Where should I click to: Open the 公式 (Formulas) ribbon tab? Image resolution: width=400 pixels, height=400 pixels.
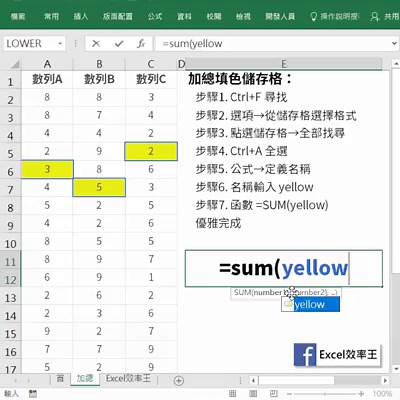click(x=155, y=16)
